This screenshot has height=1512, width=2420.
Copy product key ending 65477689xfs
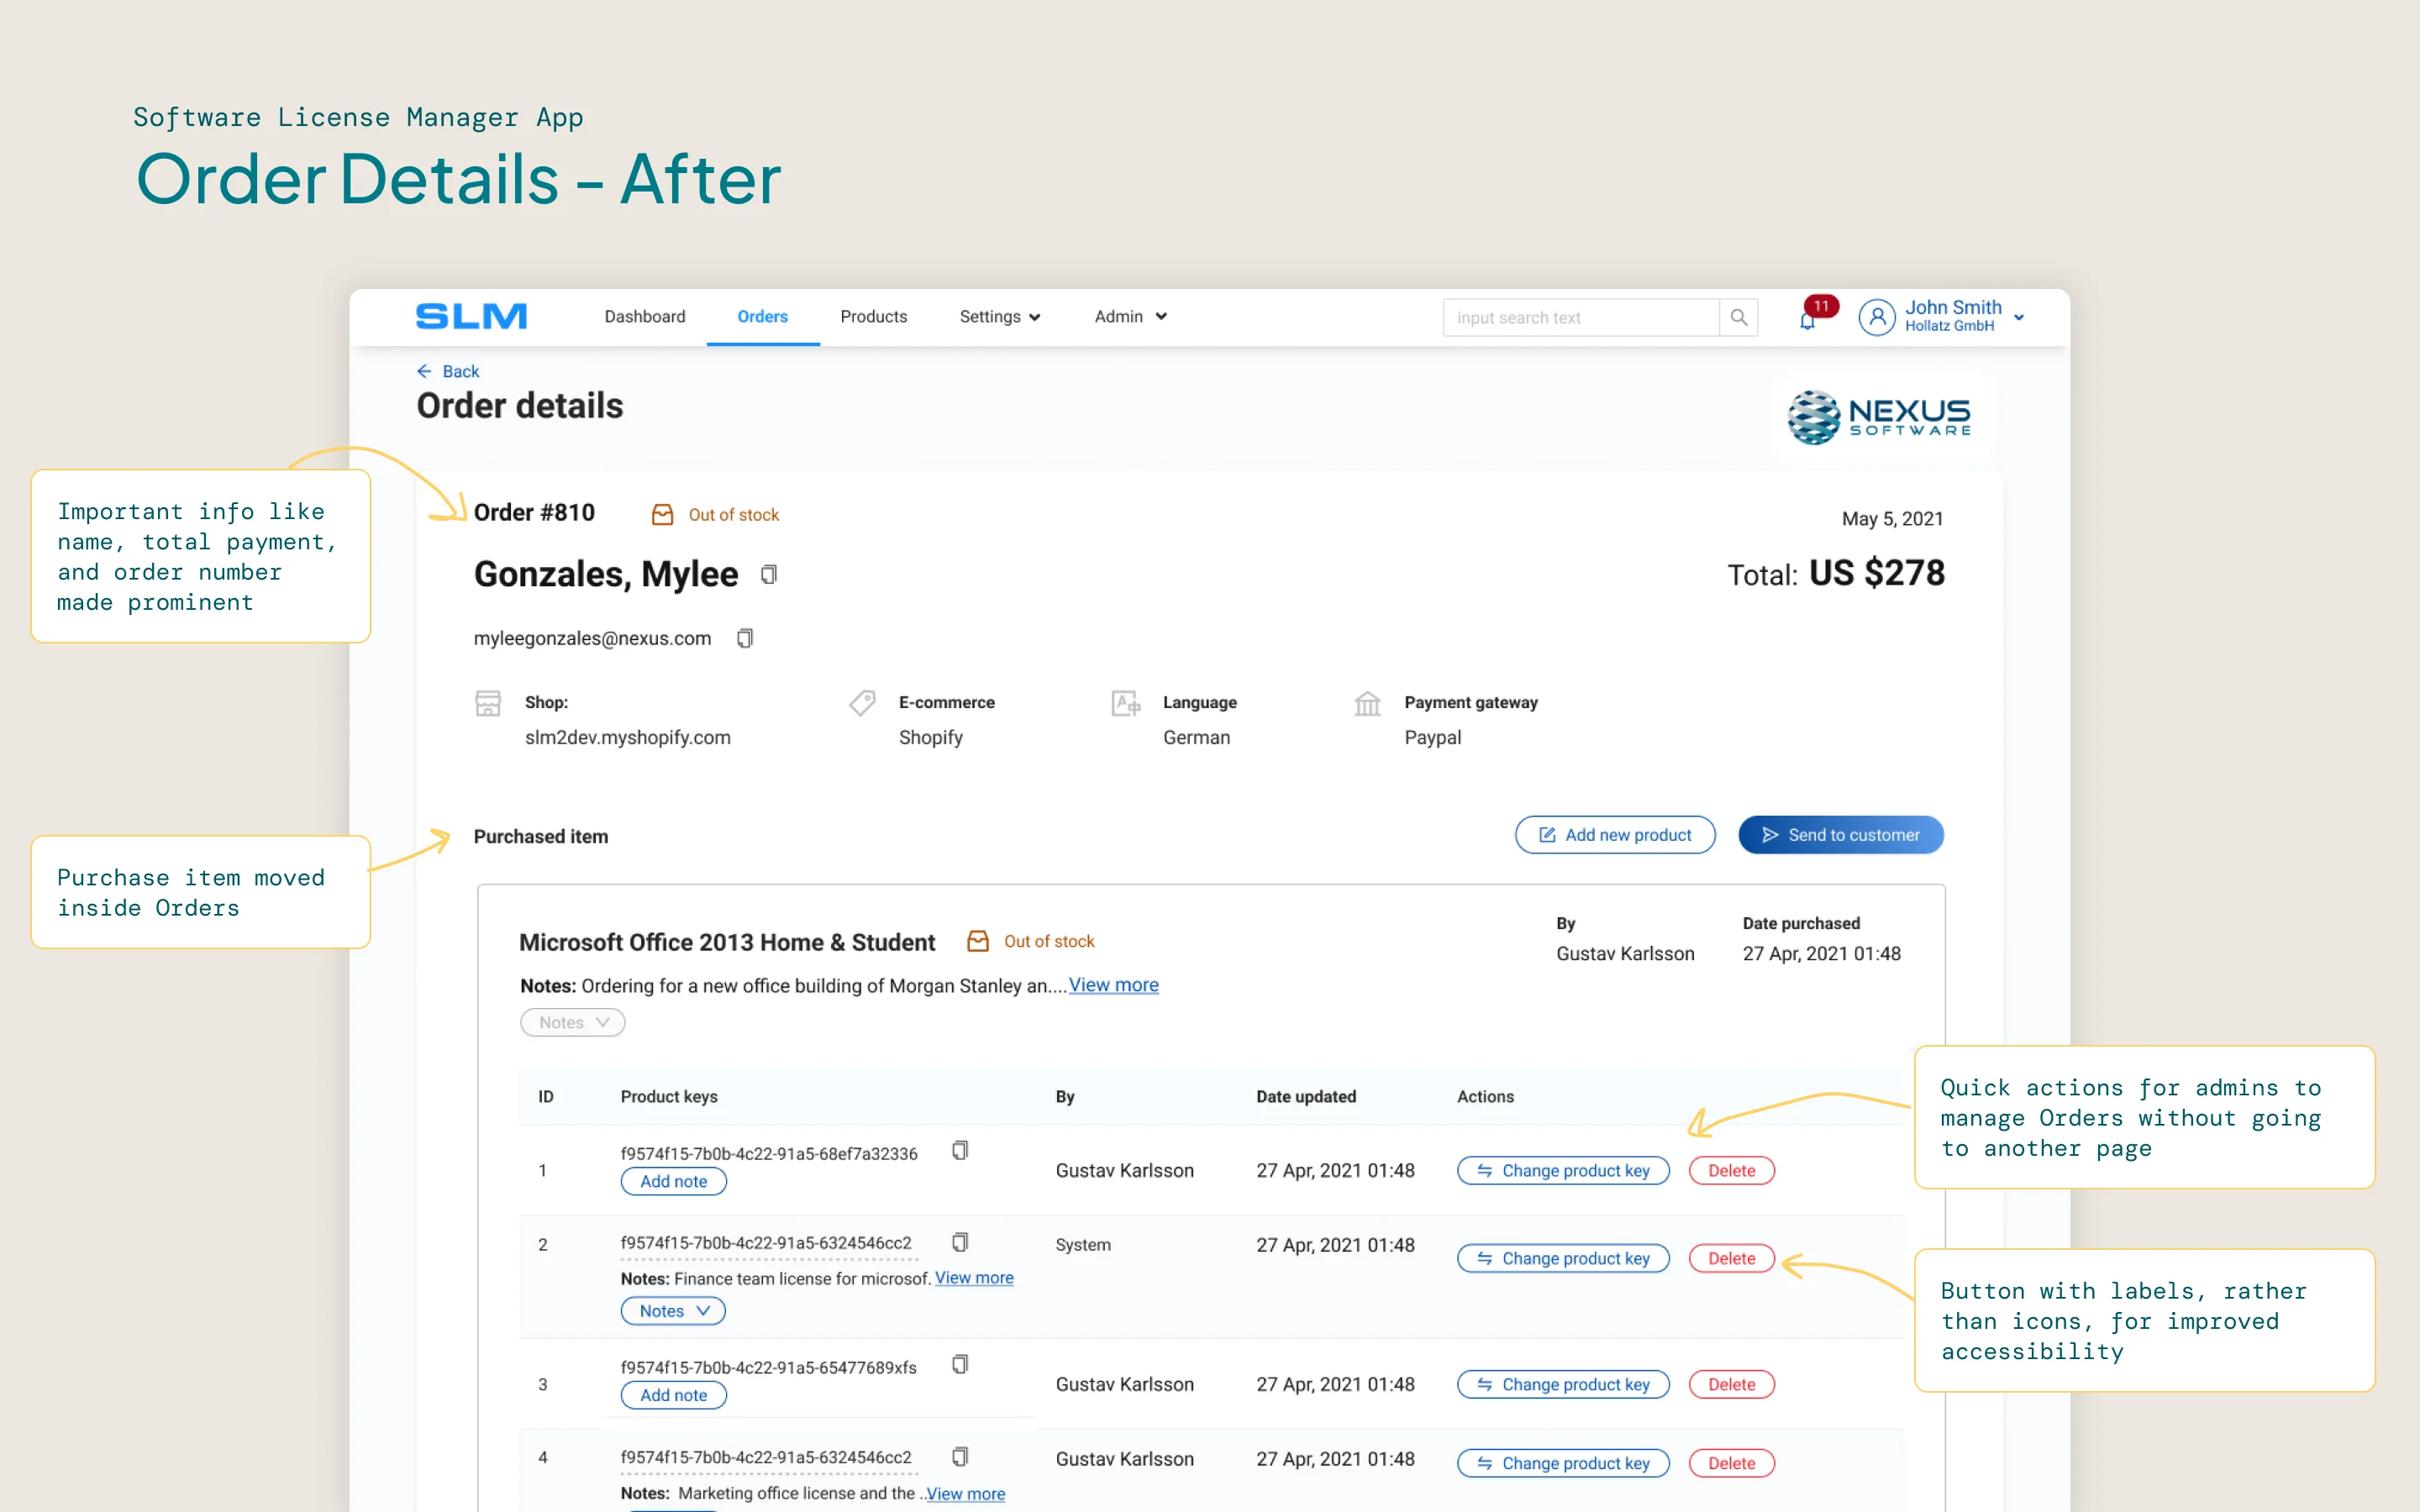tap(960, 1364)
